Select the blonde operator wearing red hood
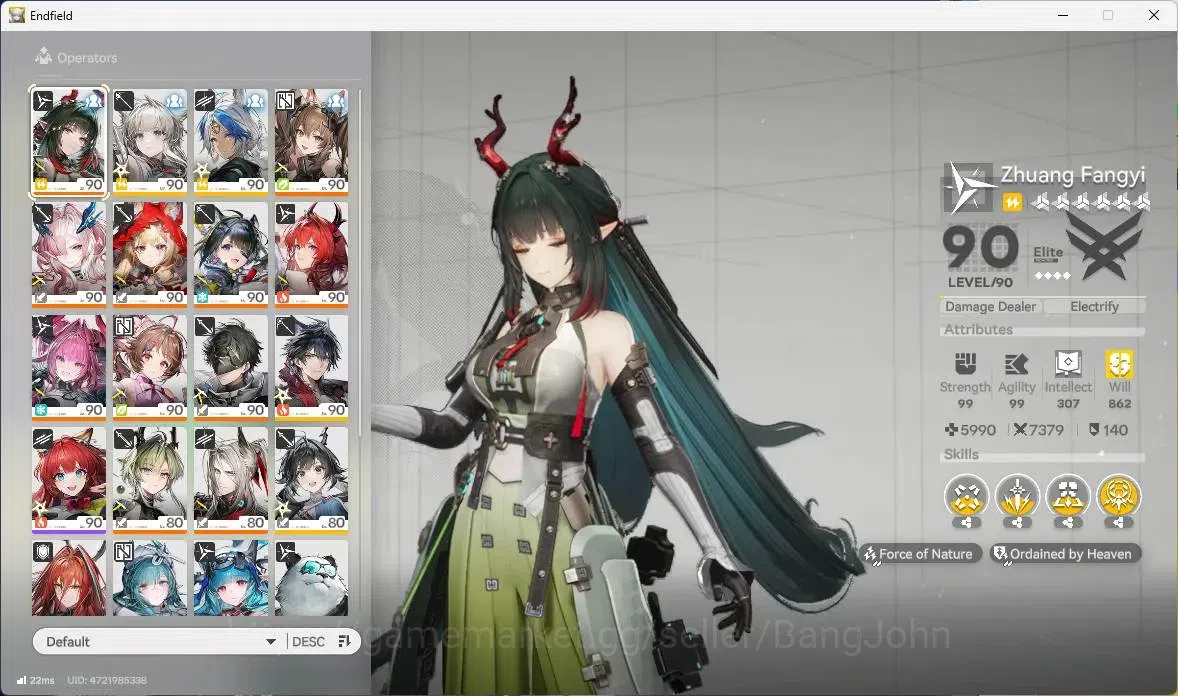Screen dimensions: 1178x696 (150, 254)
